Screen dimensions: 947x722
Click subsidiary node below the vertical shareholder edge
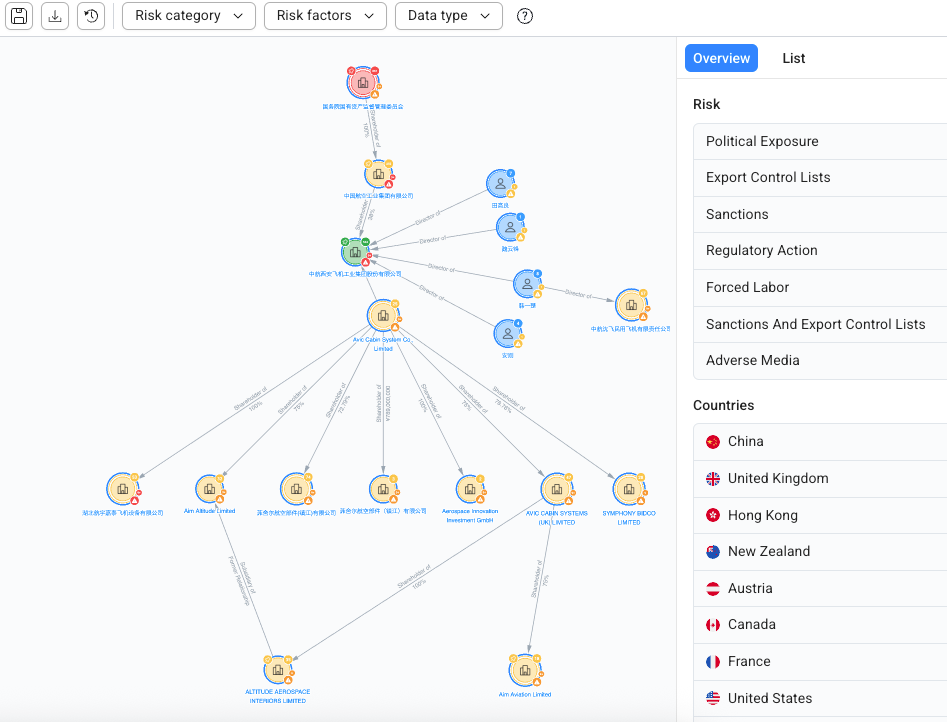click(x=383, y=489)
